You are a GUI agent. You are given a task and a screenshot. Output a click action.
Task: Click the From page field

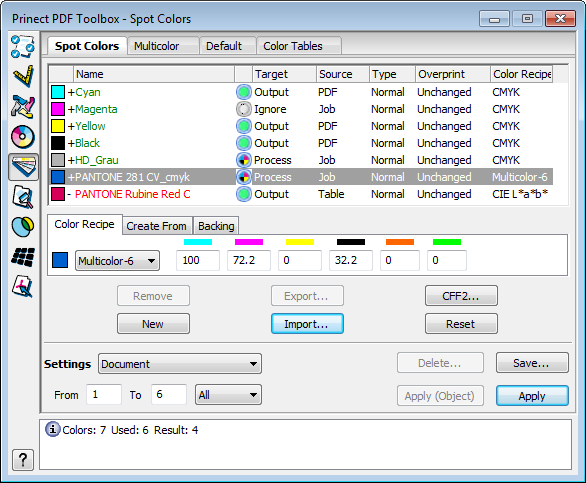coord(104,394)
